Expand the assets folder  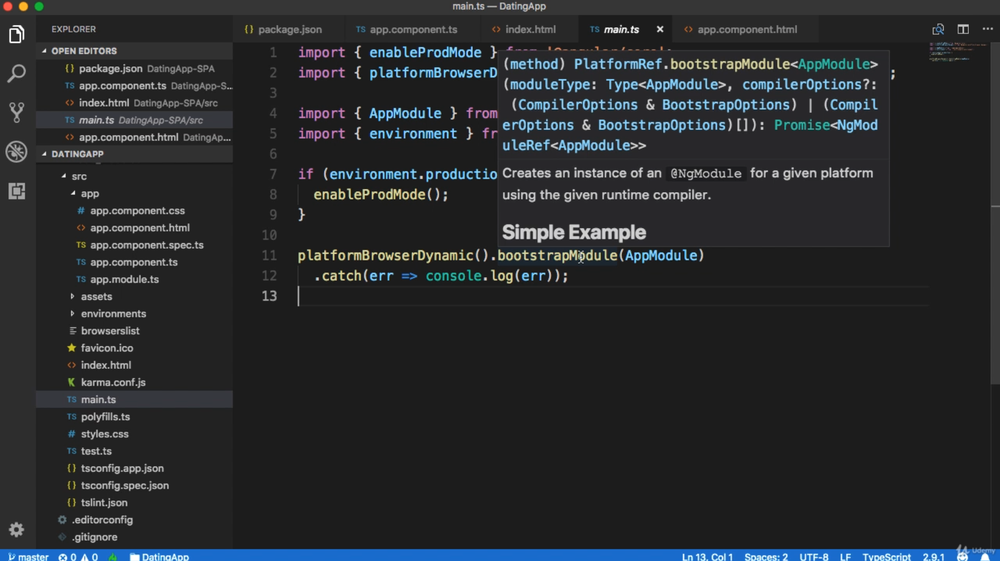(x=96, y=297)
